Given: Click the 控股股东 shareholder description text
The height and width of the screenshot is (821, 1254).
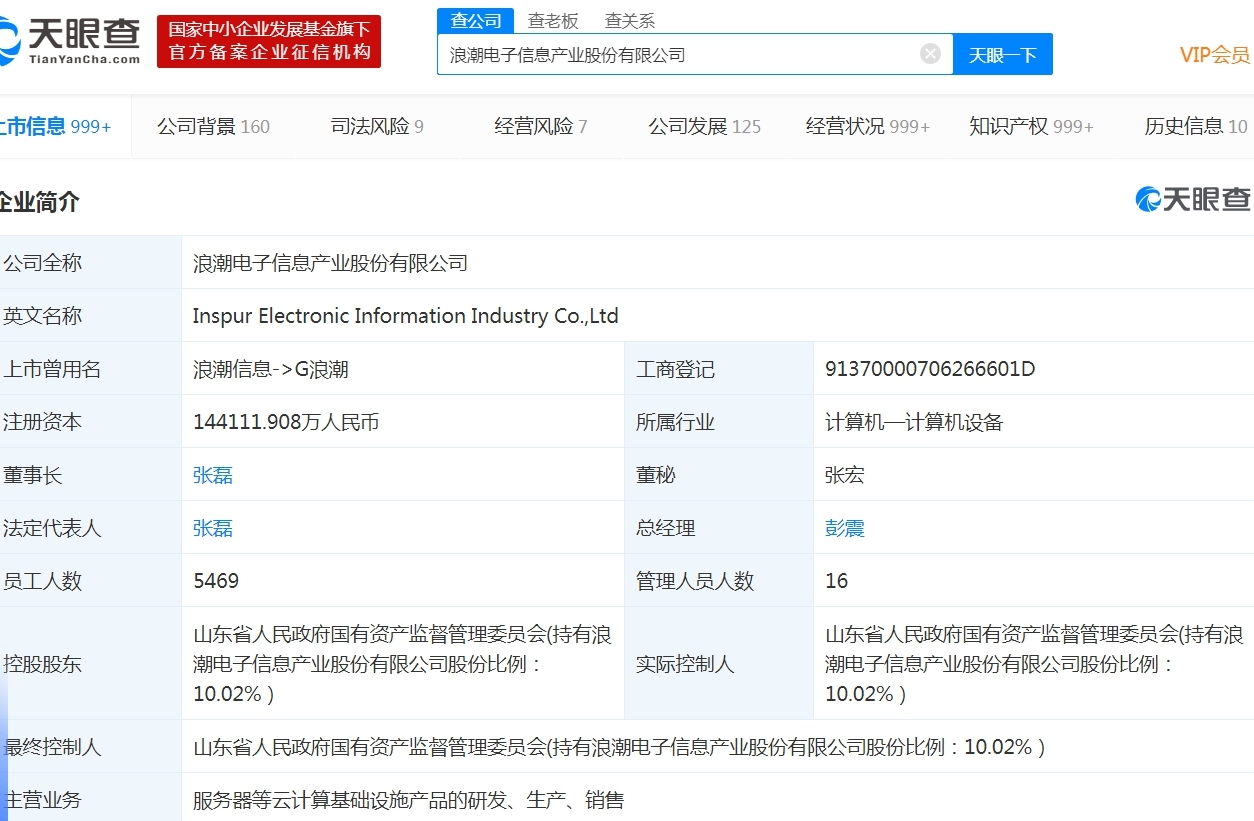Looking at the screenshot, I should pyautogui.click(x=402, y=664).
